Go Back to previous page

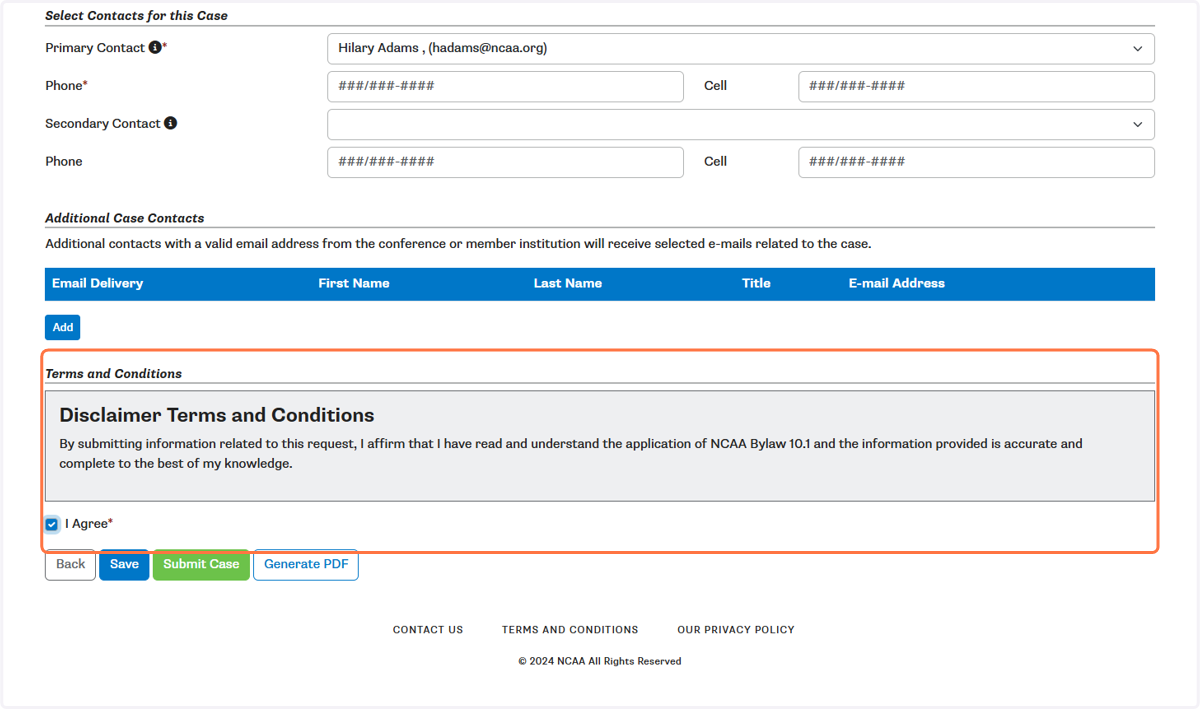pos(70,564)
